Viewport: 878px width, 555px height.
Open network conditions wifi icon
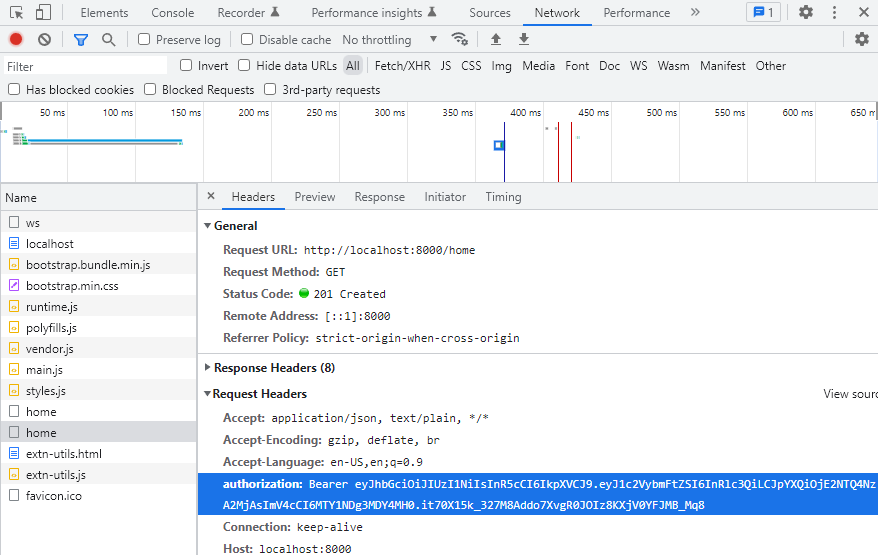460,39
